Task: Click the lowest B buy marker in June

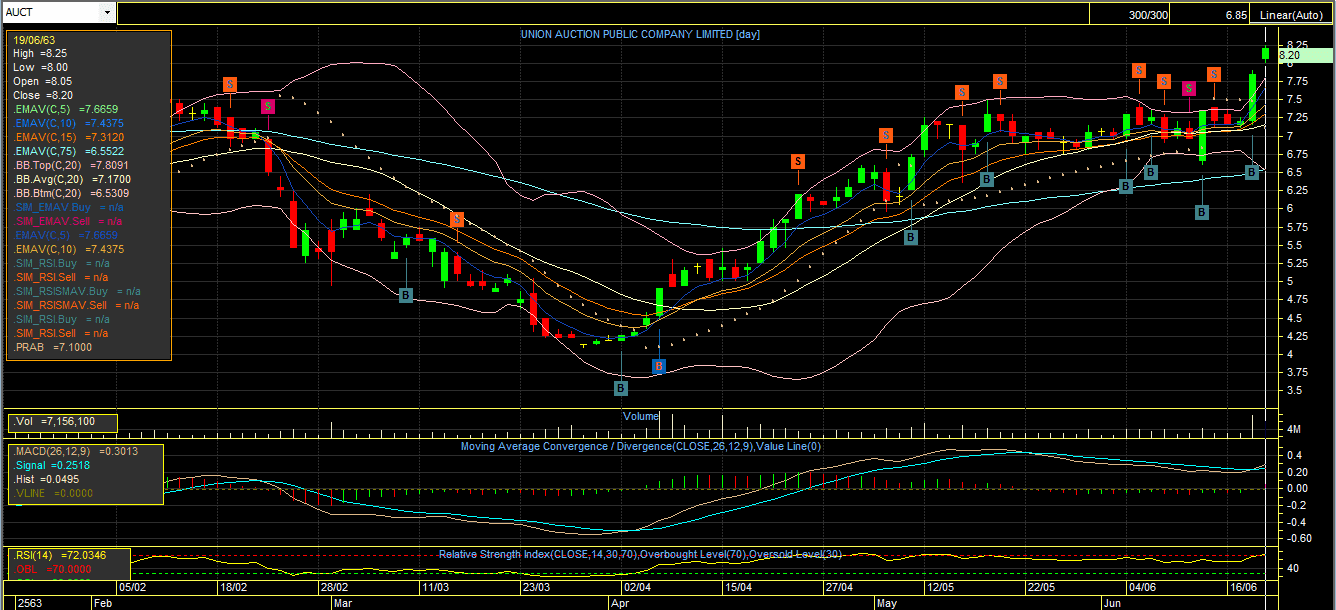Action: pos(1202,212)
